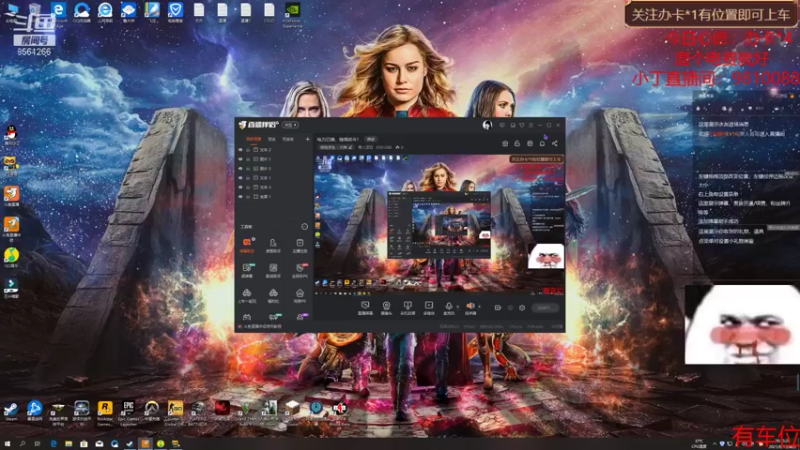
Task: Open Mail app from taskbar
Action: [99, 444]
